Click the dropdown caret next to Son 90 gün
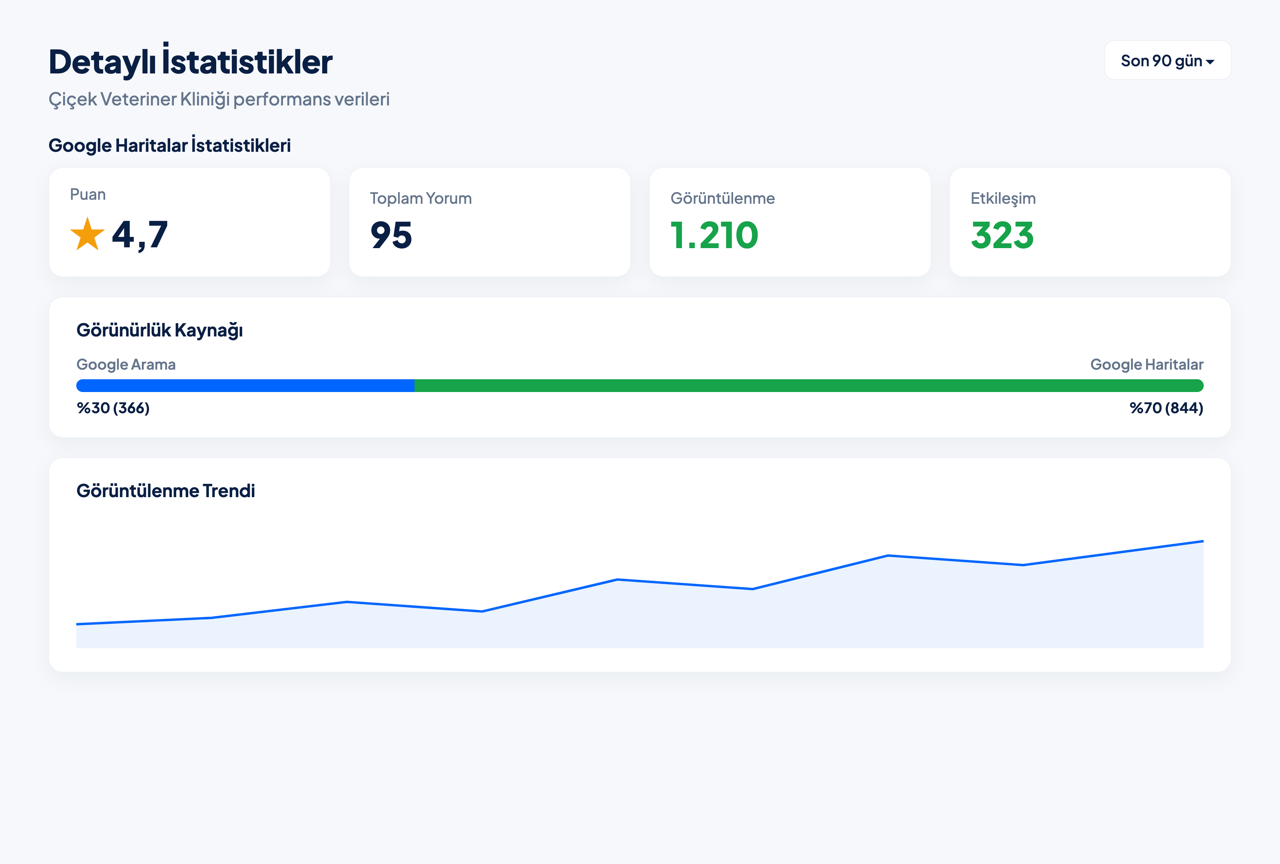Image resolution: width=1280 pixels, height=864 pixels. point(1210,62)
